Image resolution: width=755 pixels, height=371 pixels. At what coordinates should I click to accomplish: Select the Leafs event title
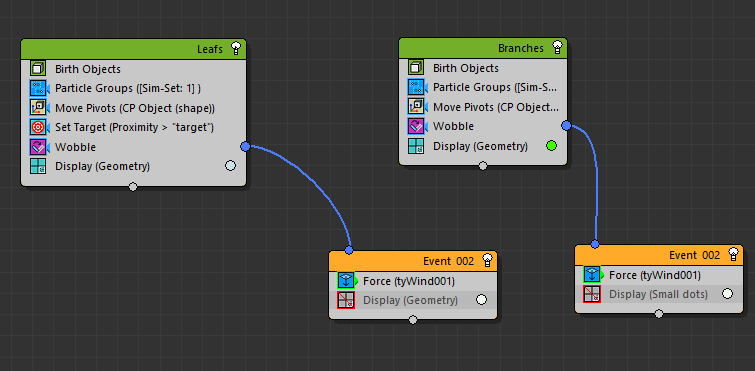(x=210, y=49)
